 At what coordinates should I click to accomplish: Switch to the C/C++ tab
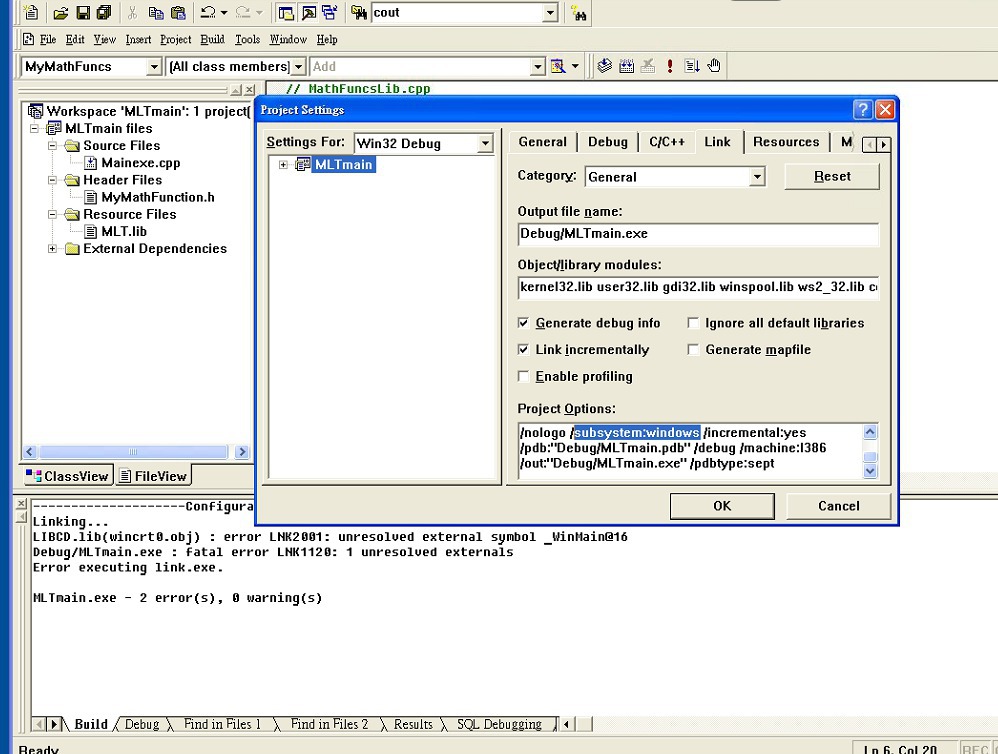pyautogui.click(x=667, y=142)
